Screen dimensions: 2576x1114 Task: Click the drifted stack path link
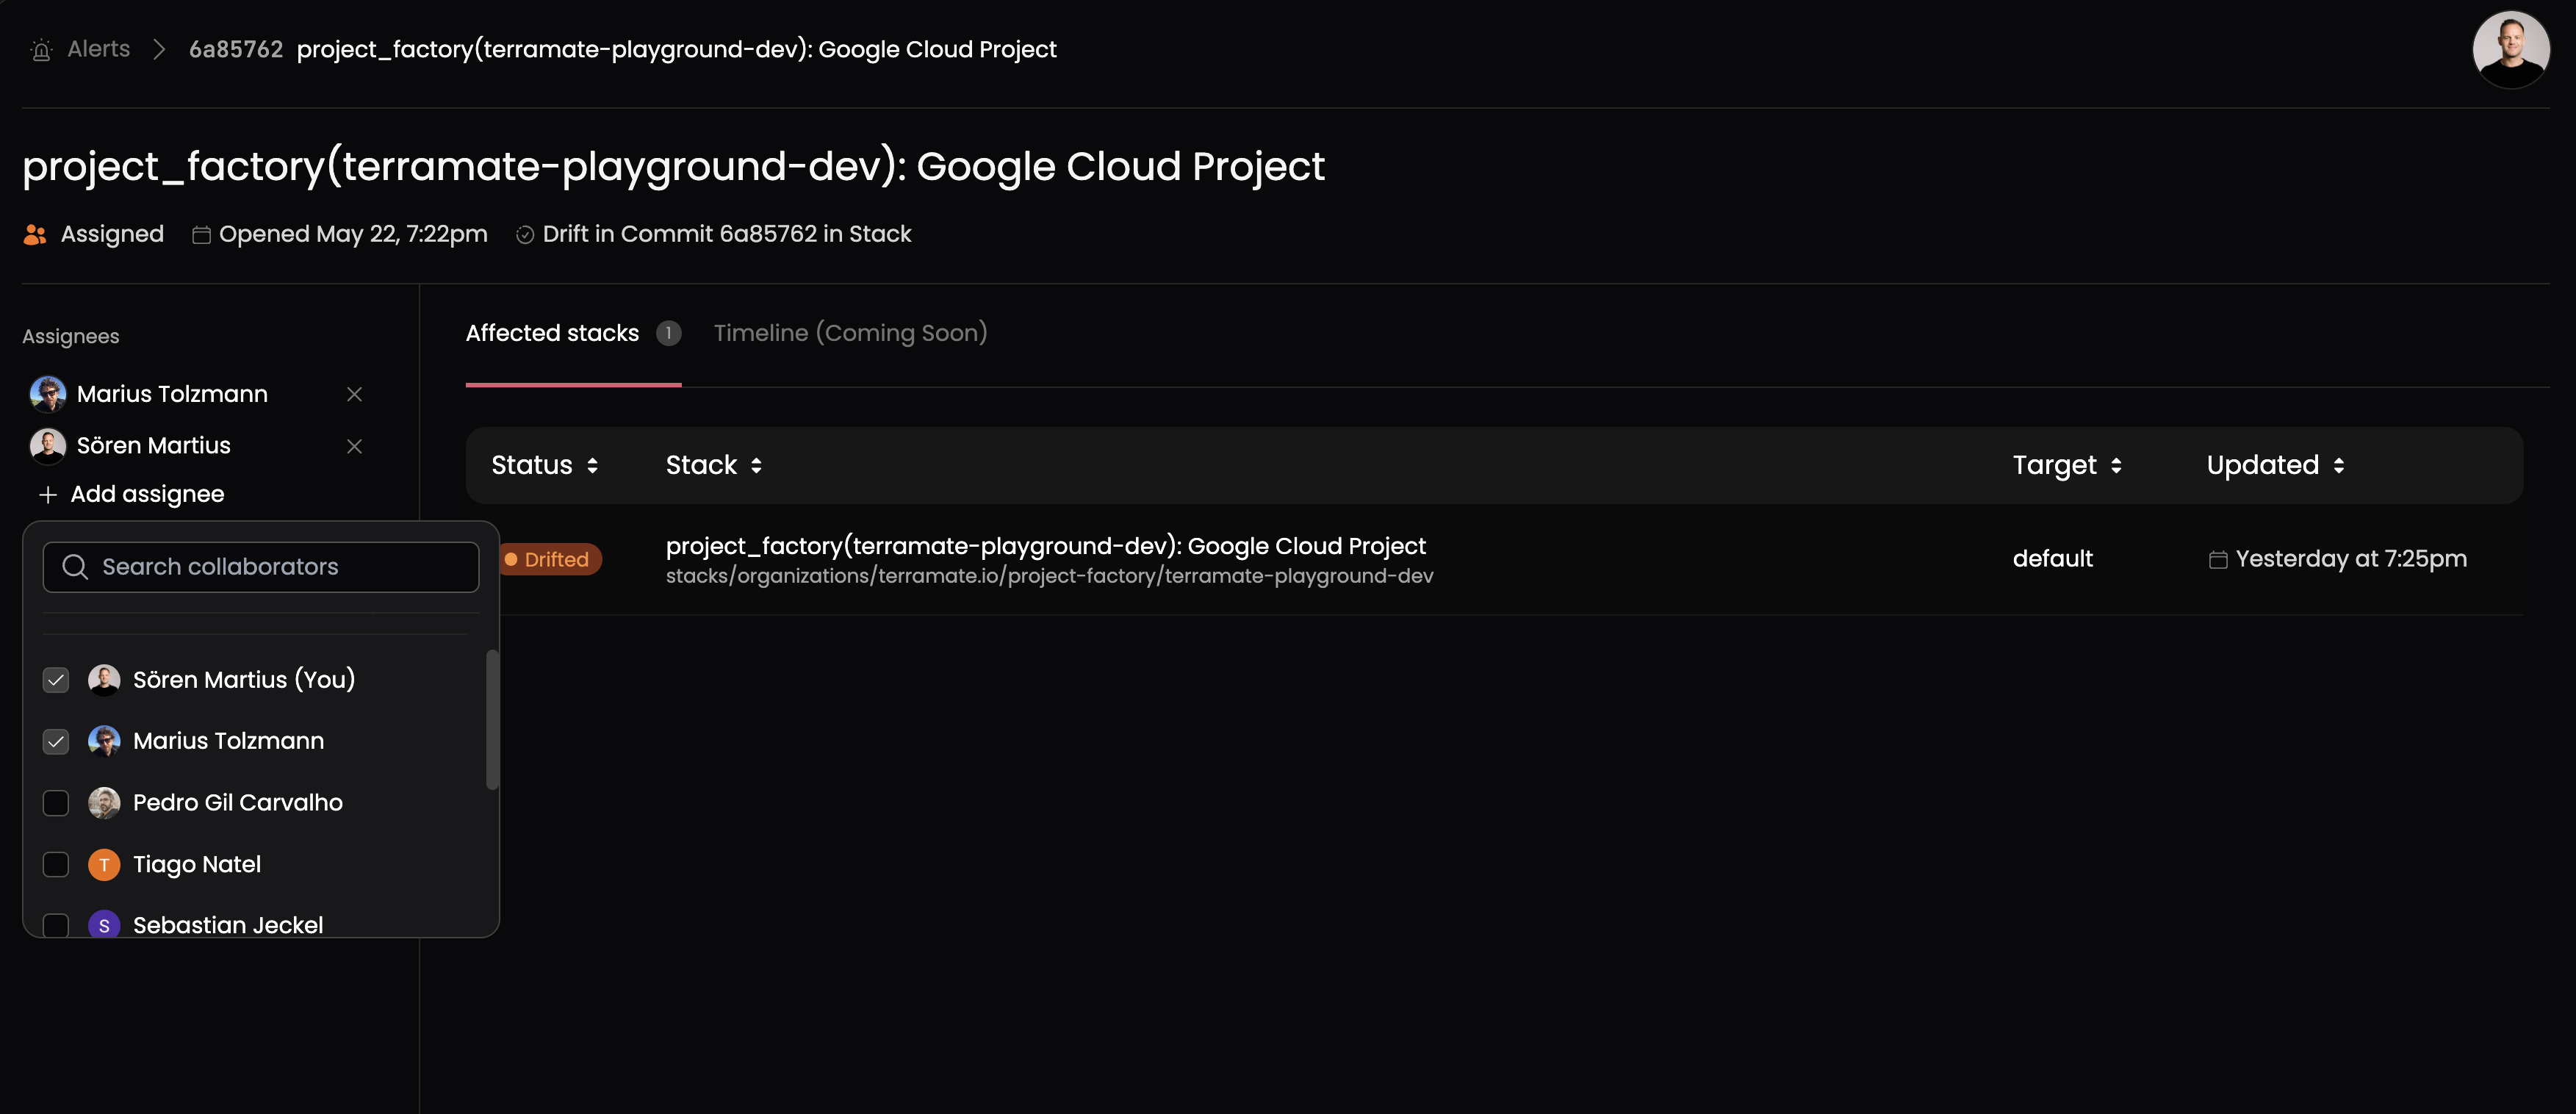pyautogui.click(x=1048, y=577)
